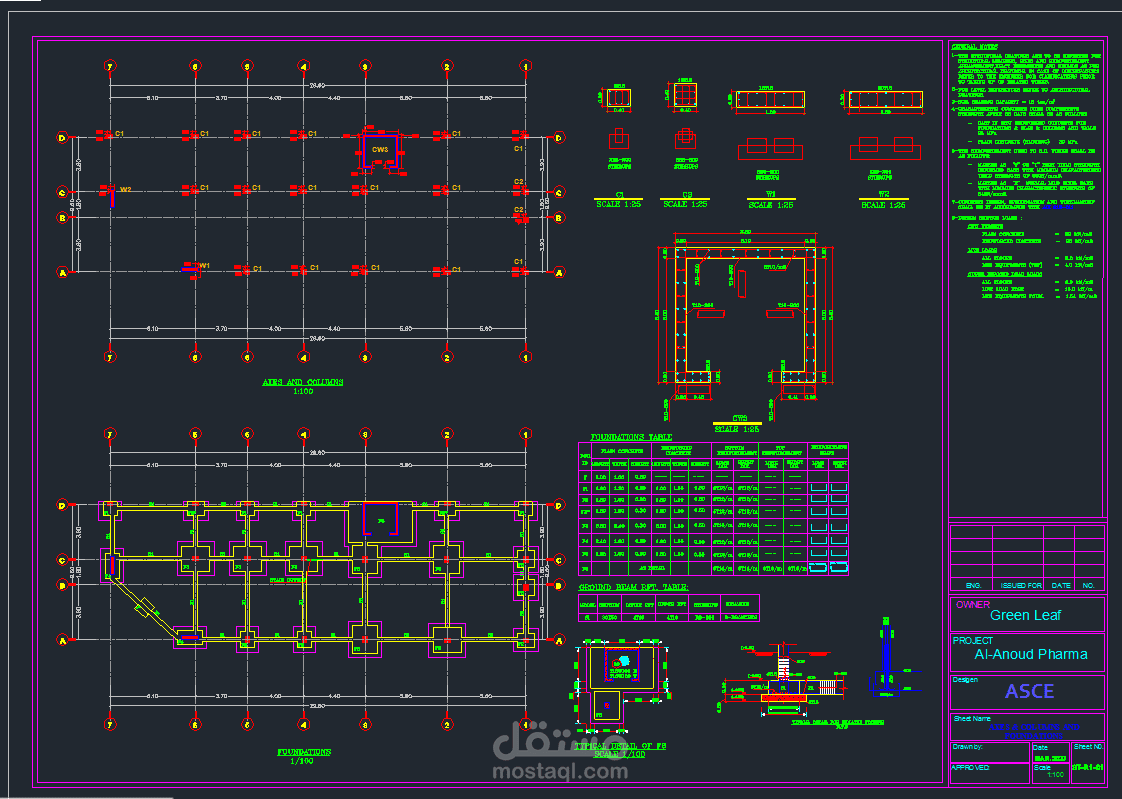
Task: Click the 'OWNER' label in the title block
Action: pyautogui.click(x=972, y=604)
